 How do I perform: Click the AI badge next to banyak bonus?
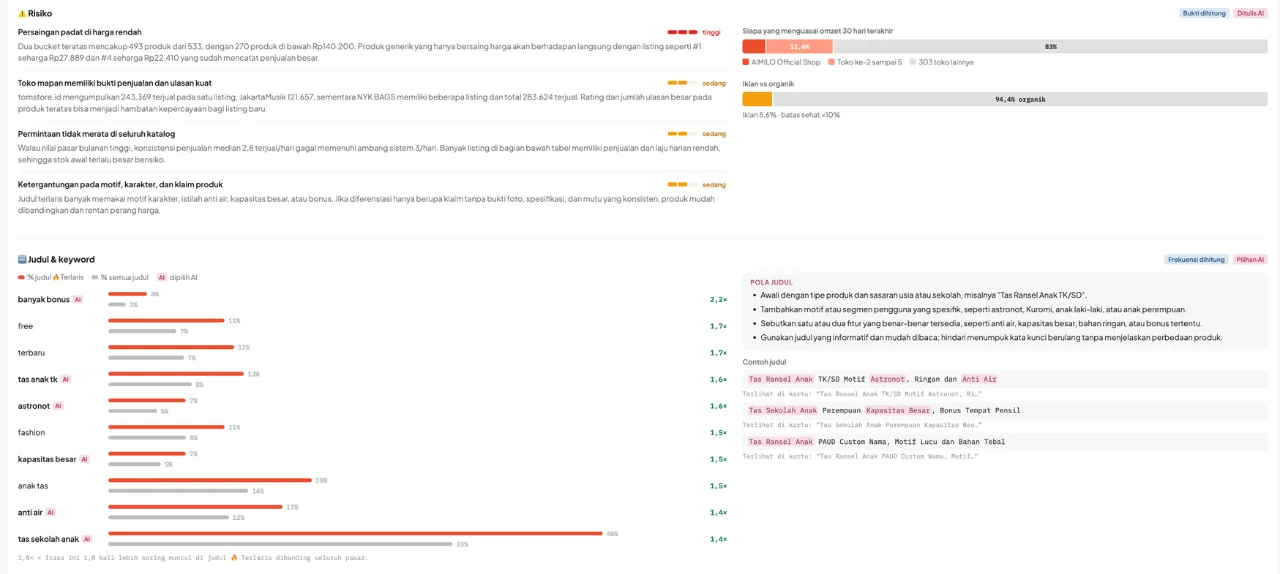78,299
